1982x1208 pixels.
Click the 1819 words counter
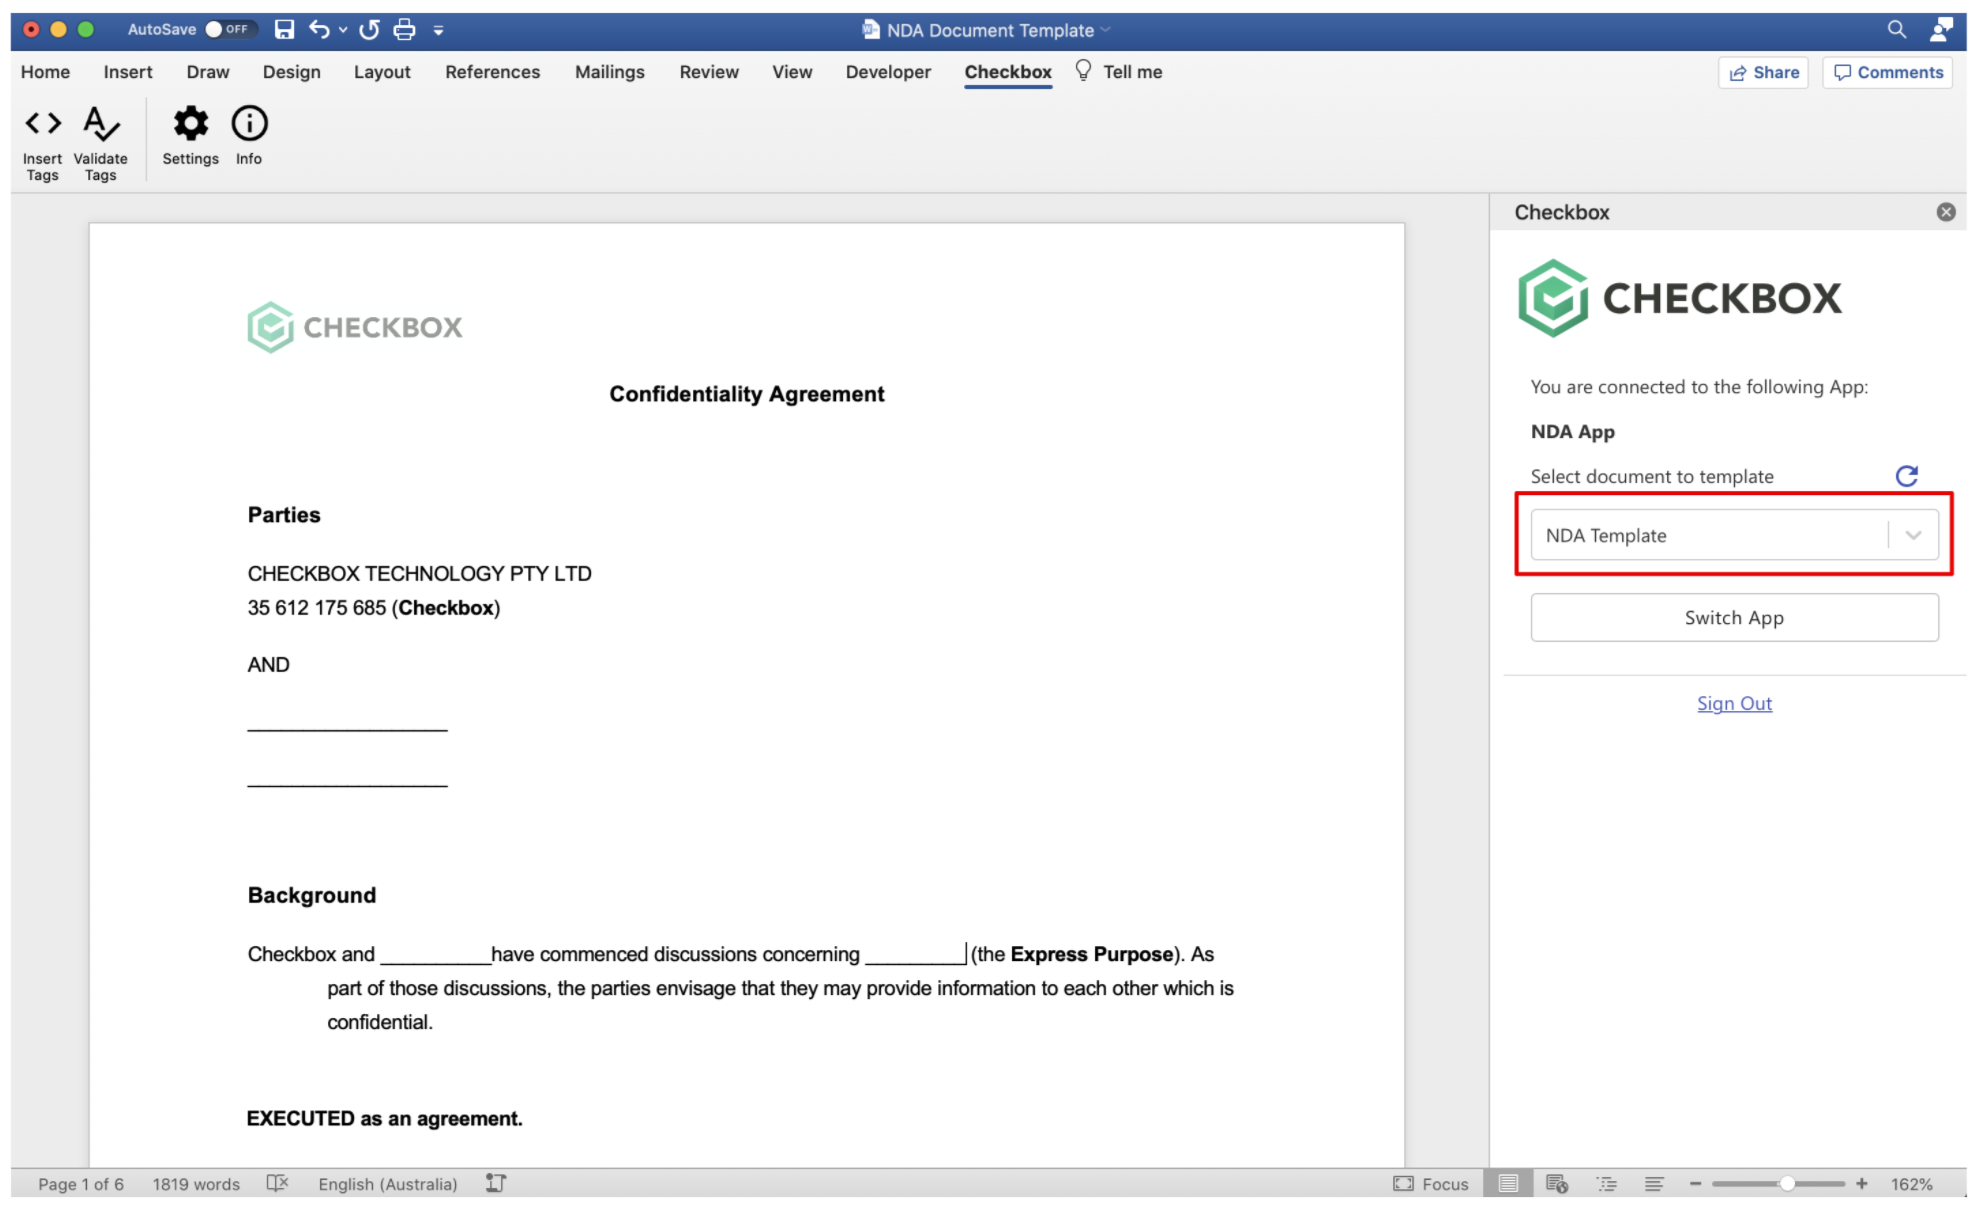click(196, 1183)
